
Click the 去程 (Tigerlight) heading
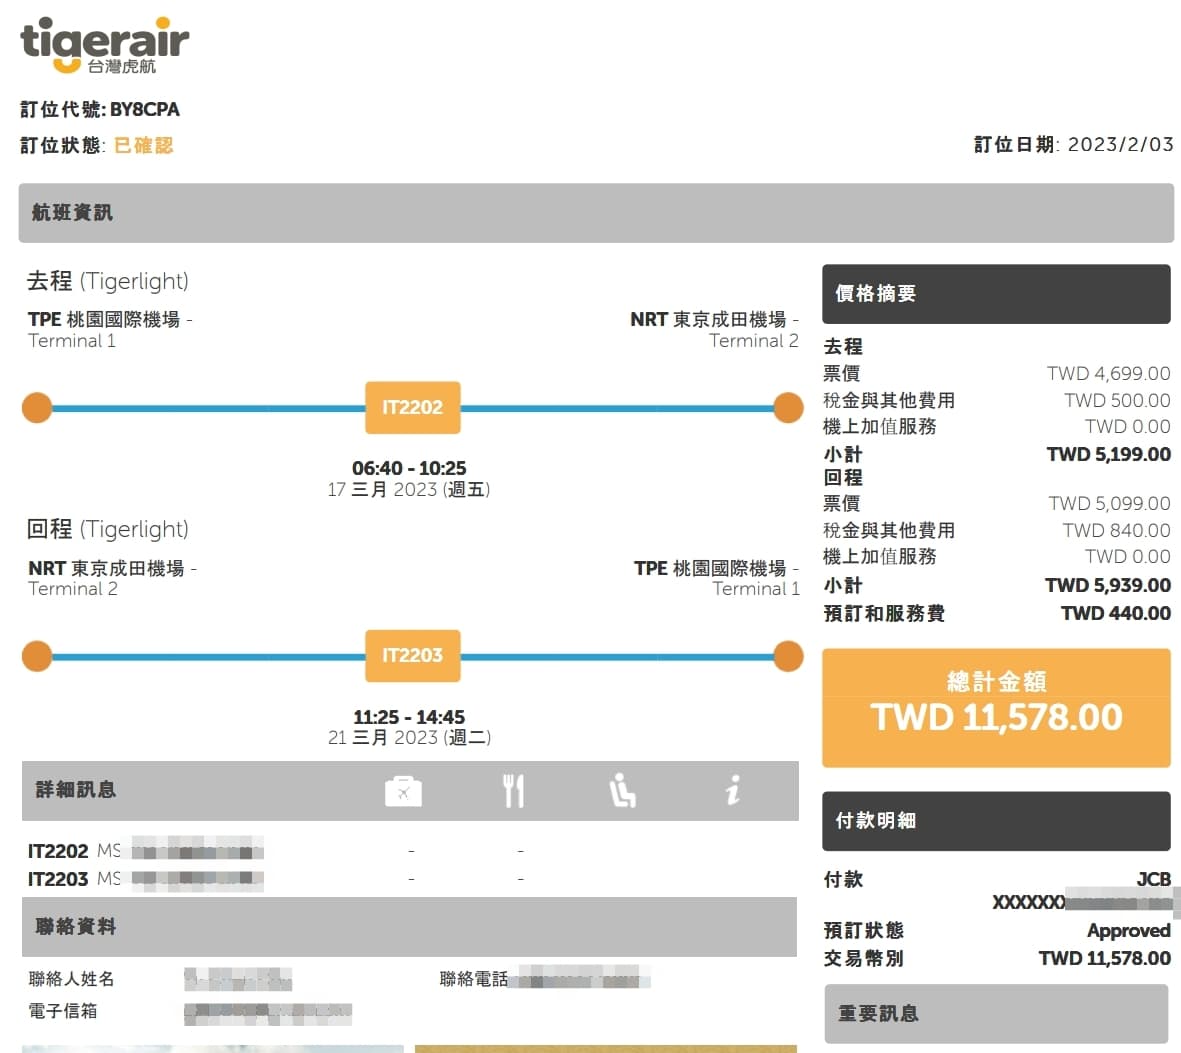pos(108,281)
